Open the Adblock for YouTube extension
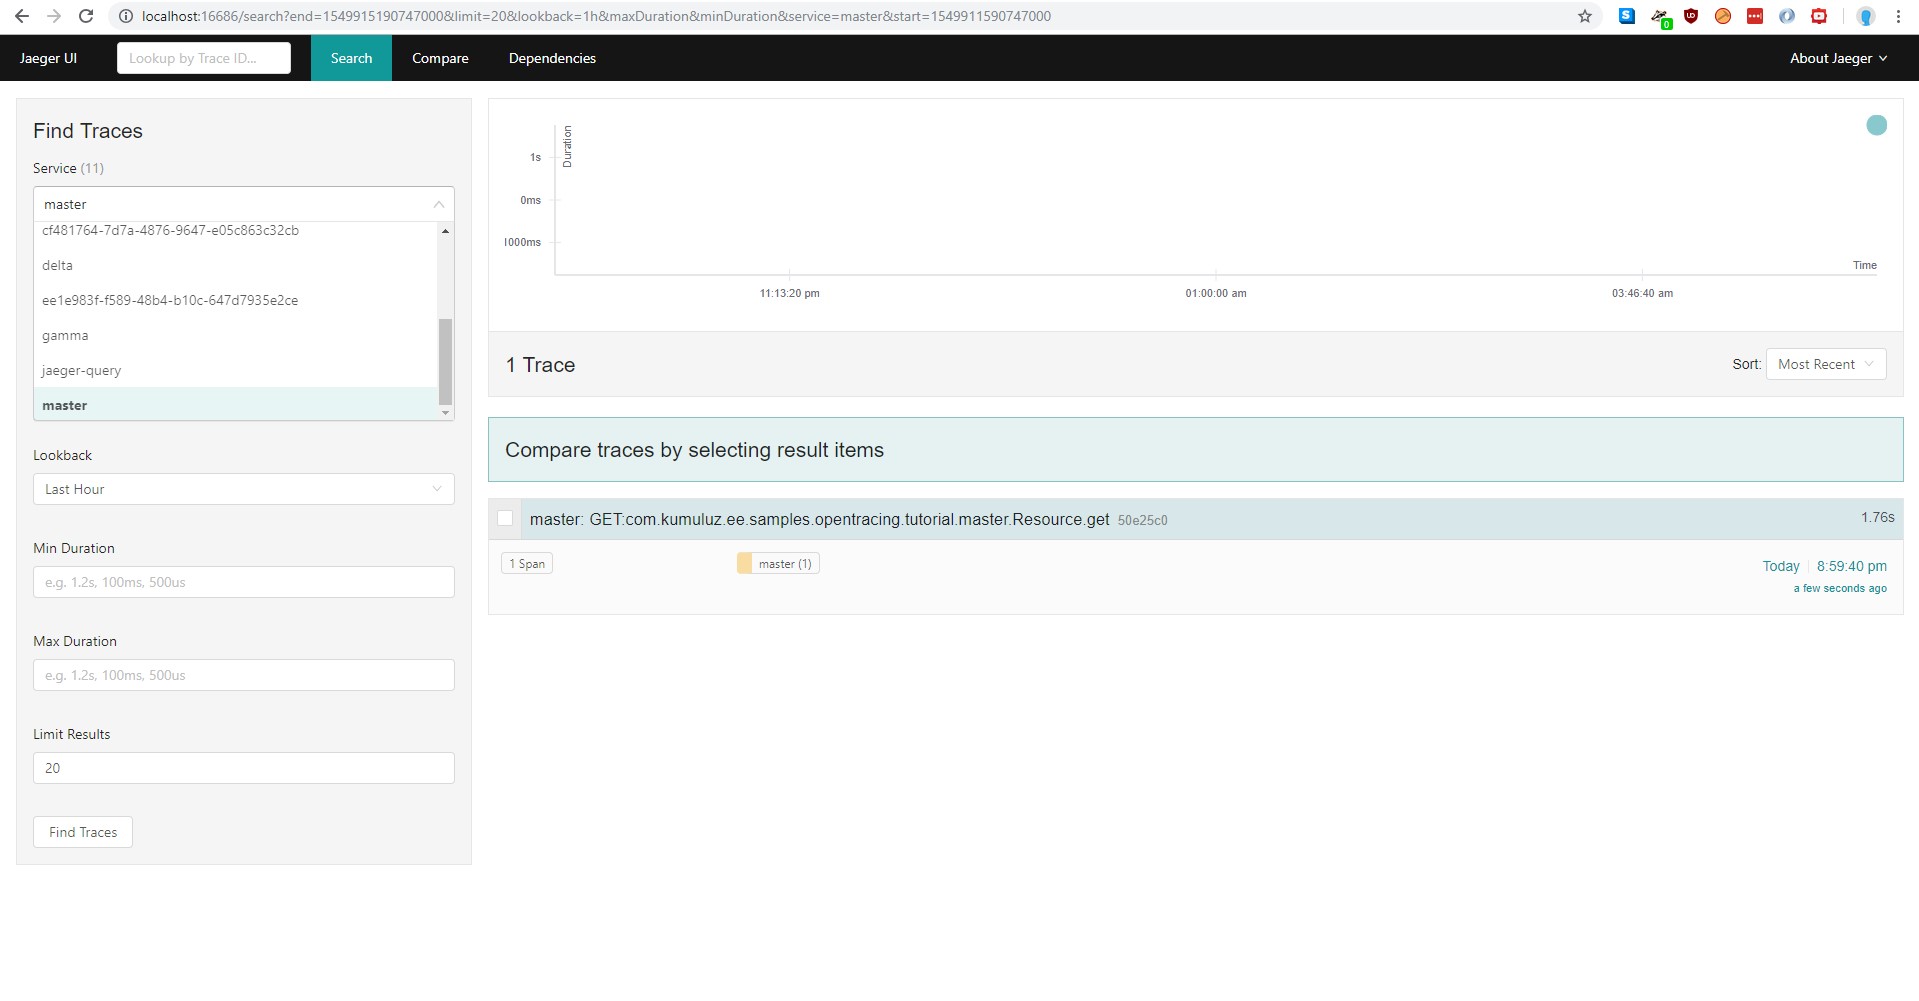This screenshot has height=1001, width=1919. [x=1819, y=16]
